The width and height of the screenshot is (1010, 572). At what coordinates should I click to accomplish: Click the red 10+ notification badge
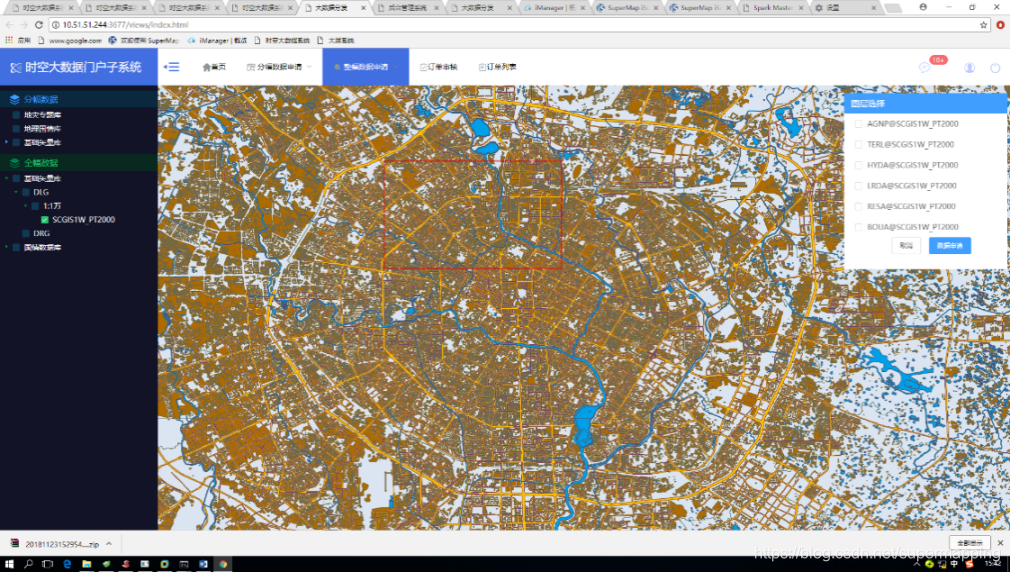point(939,60)
